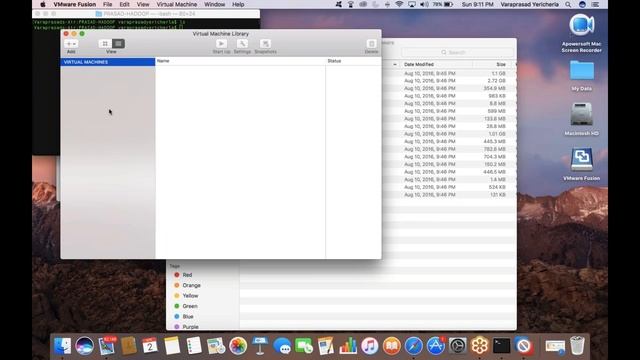Open virtual machine Settings wrench icon
Image resolution: width=640 pixels, height=360 pixels.
tap(242, 44)
